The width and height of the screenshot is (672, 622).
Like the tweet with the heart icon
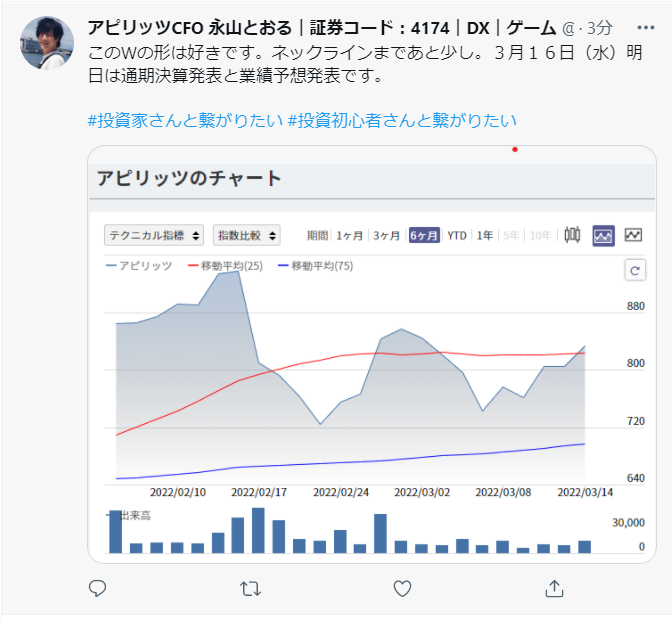402,589
